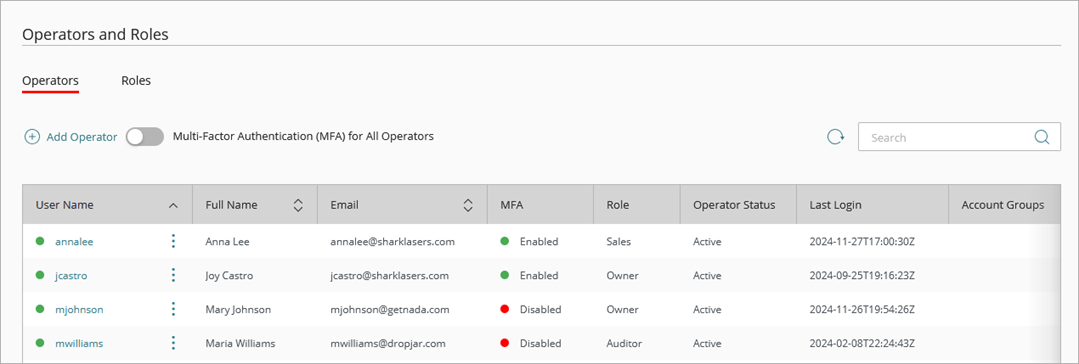
Task: Click last login 2024-02-08T22:24:43Z
Action: pyautogui.click(x=862, y=343)
